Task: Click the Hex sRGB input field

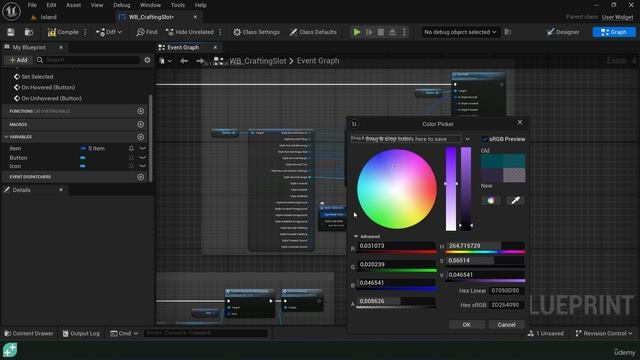Action: click(507, 305)
